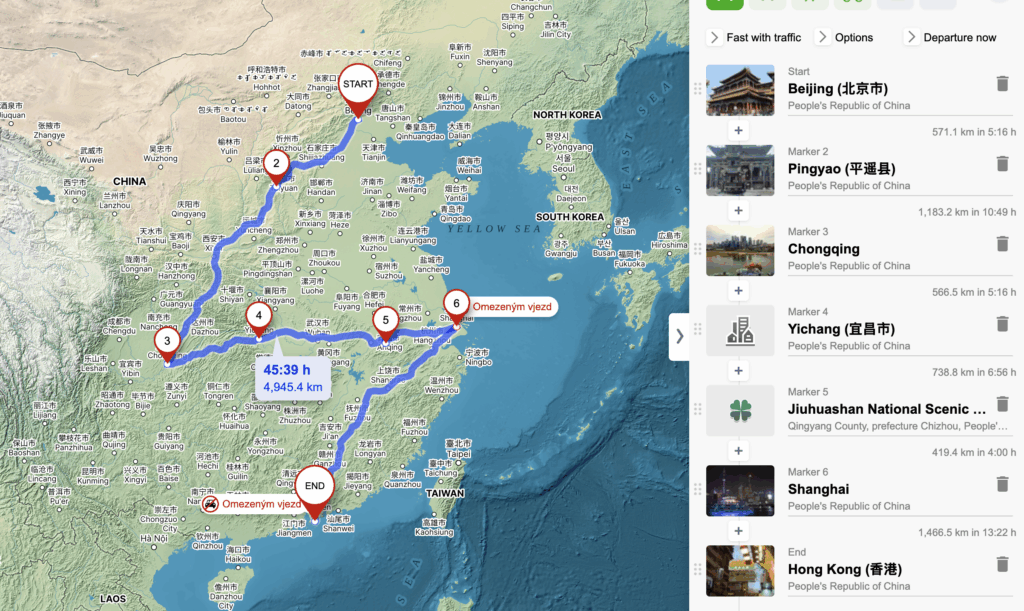Open the Shanghai thumbnail photo
1024x611 pixels.
[x=740, y=491]
